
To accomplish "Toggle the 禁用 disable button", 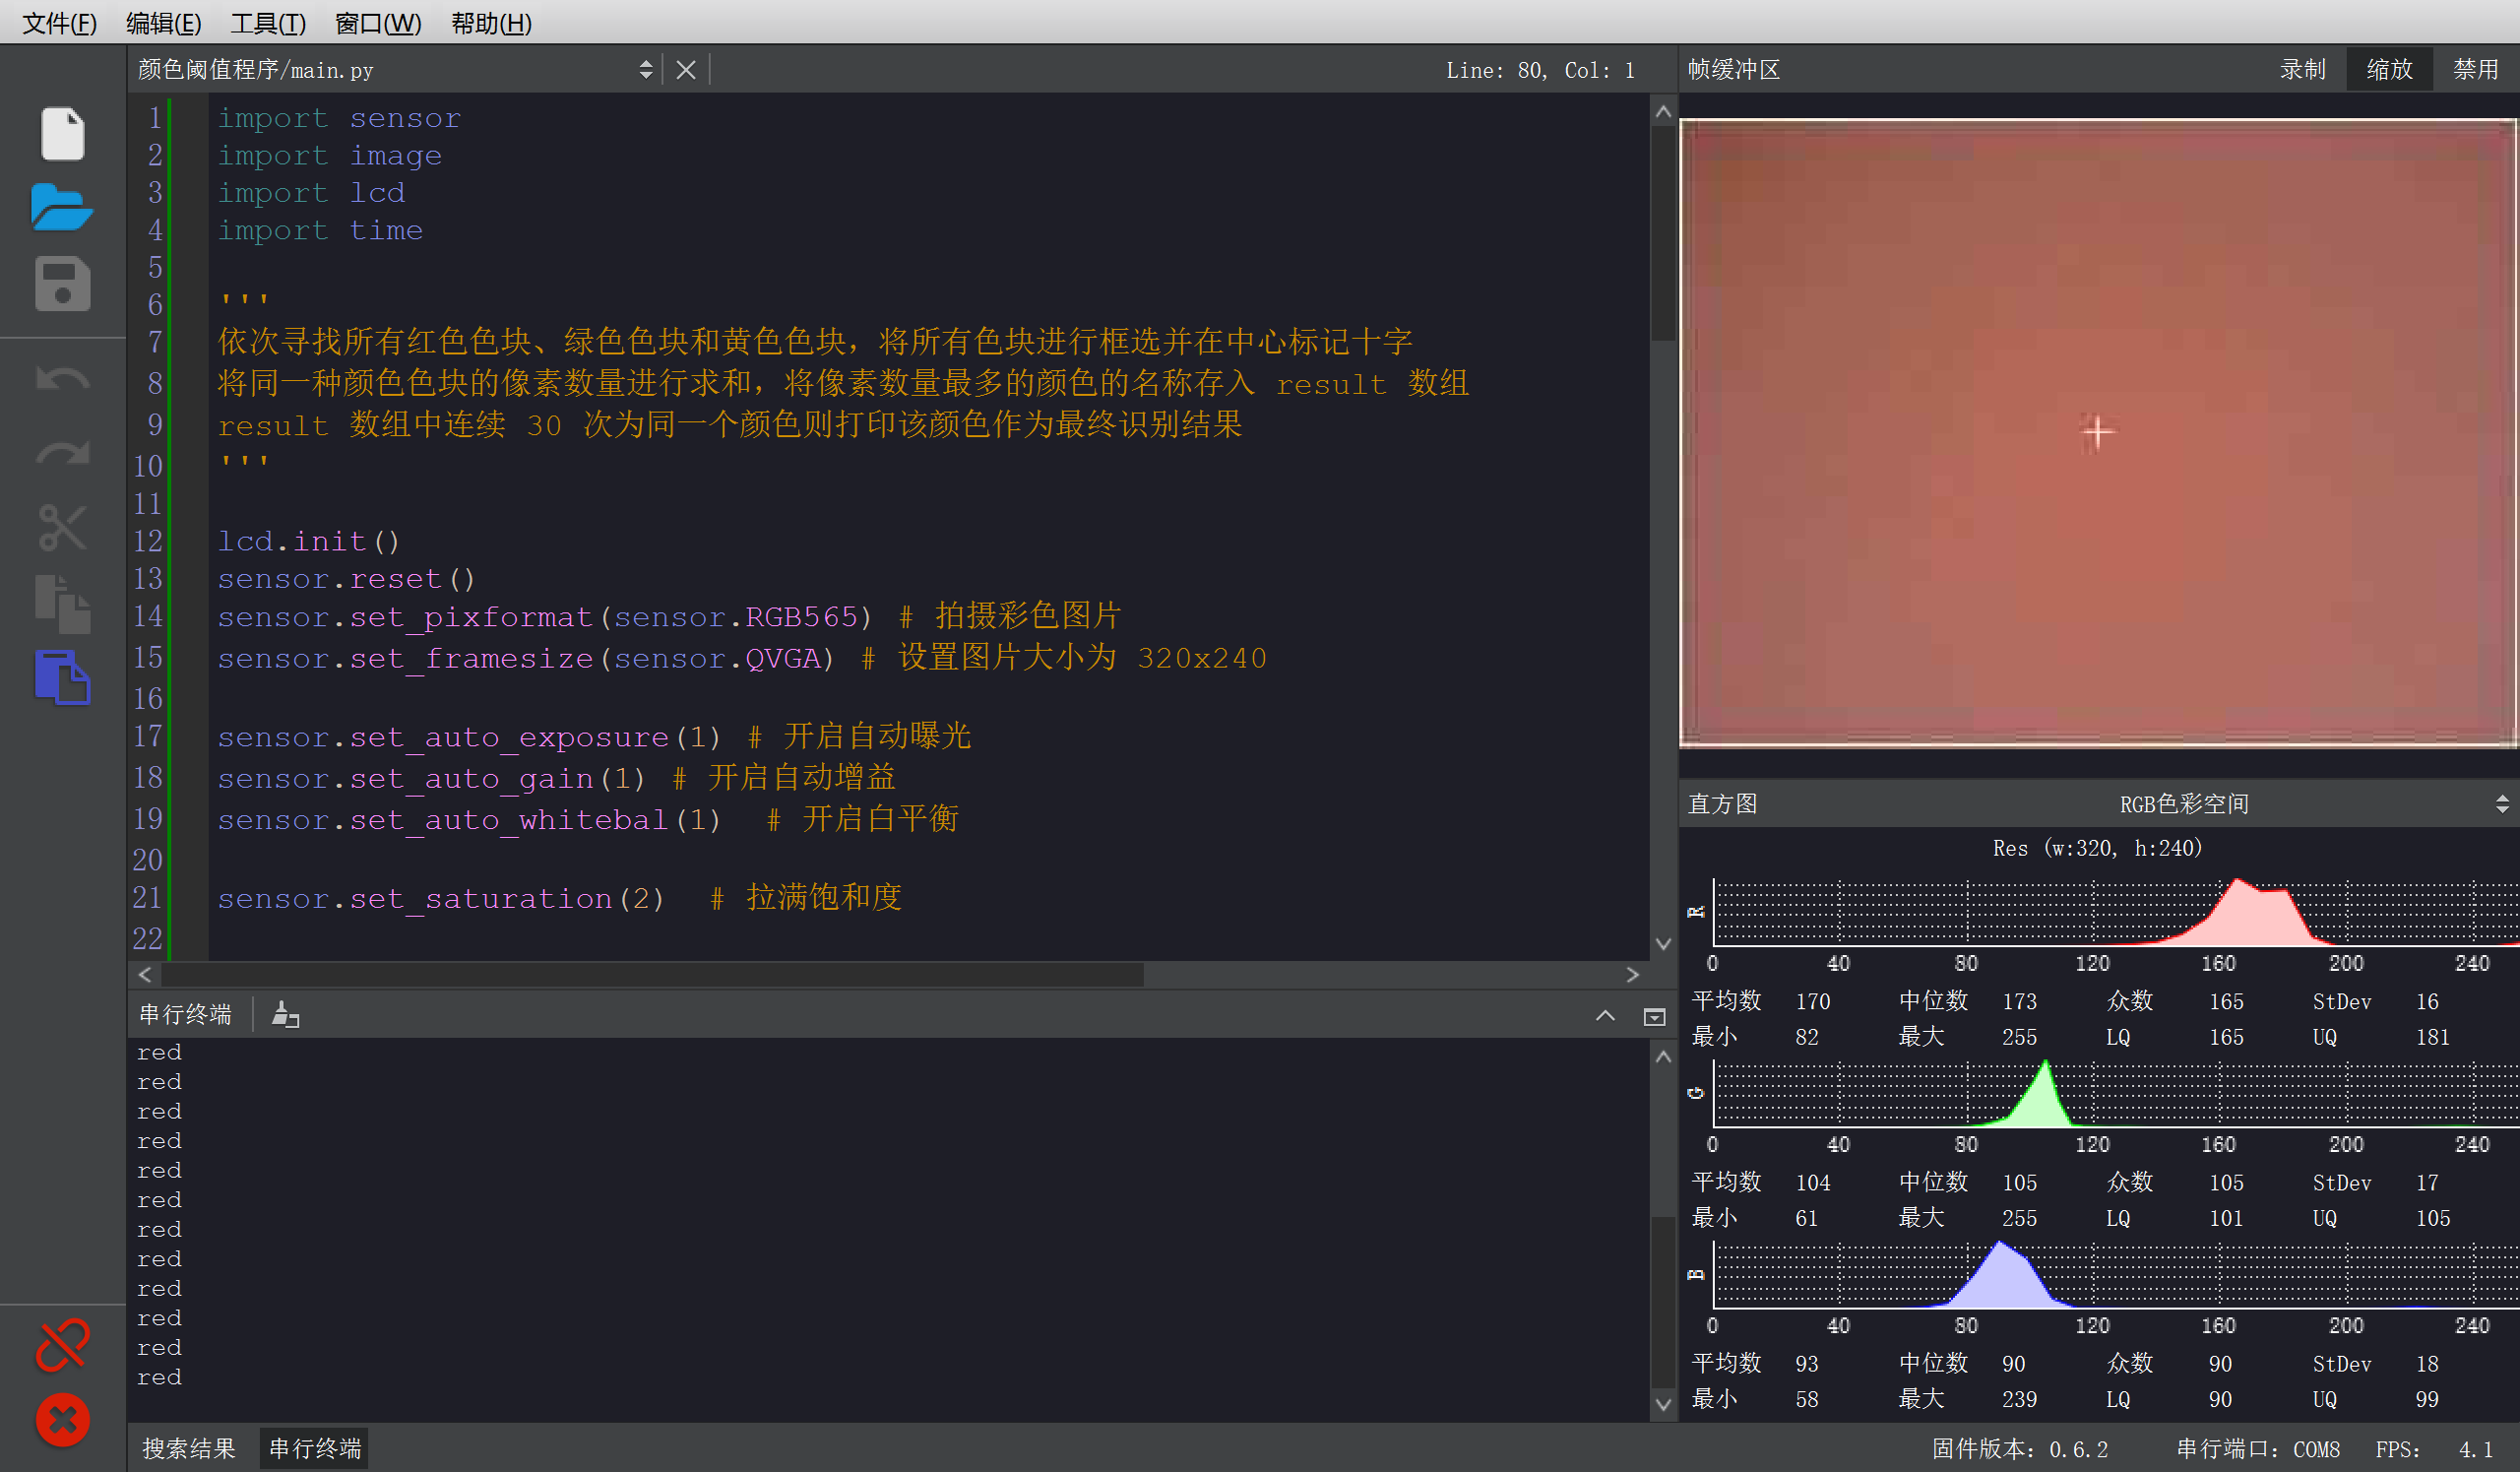I will (2476, 69).
